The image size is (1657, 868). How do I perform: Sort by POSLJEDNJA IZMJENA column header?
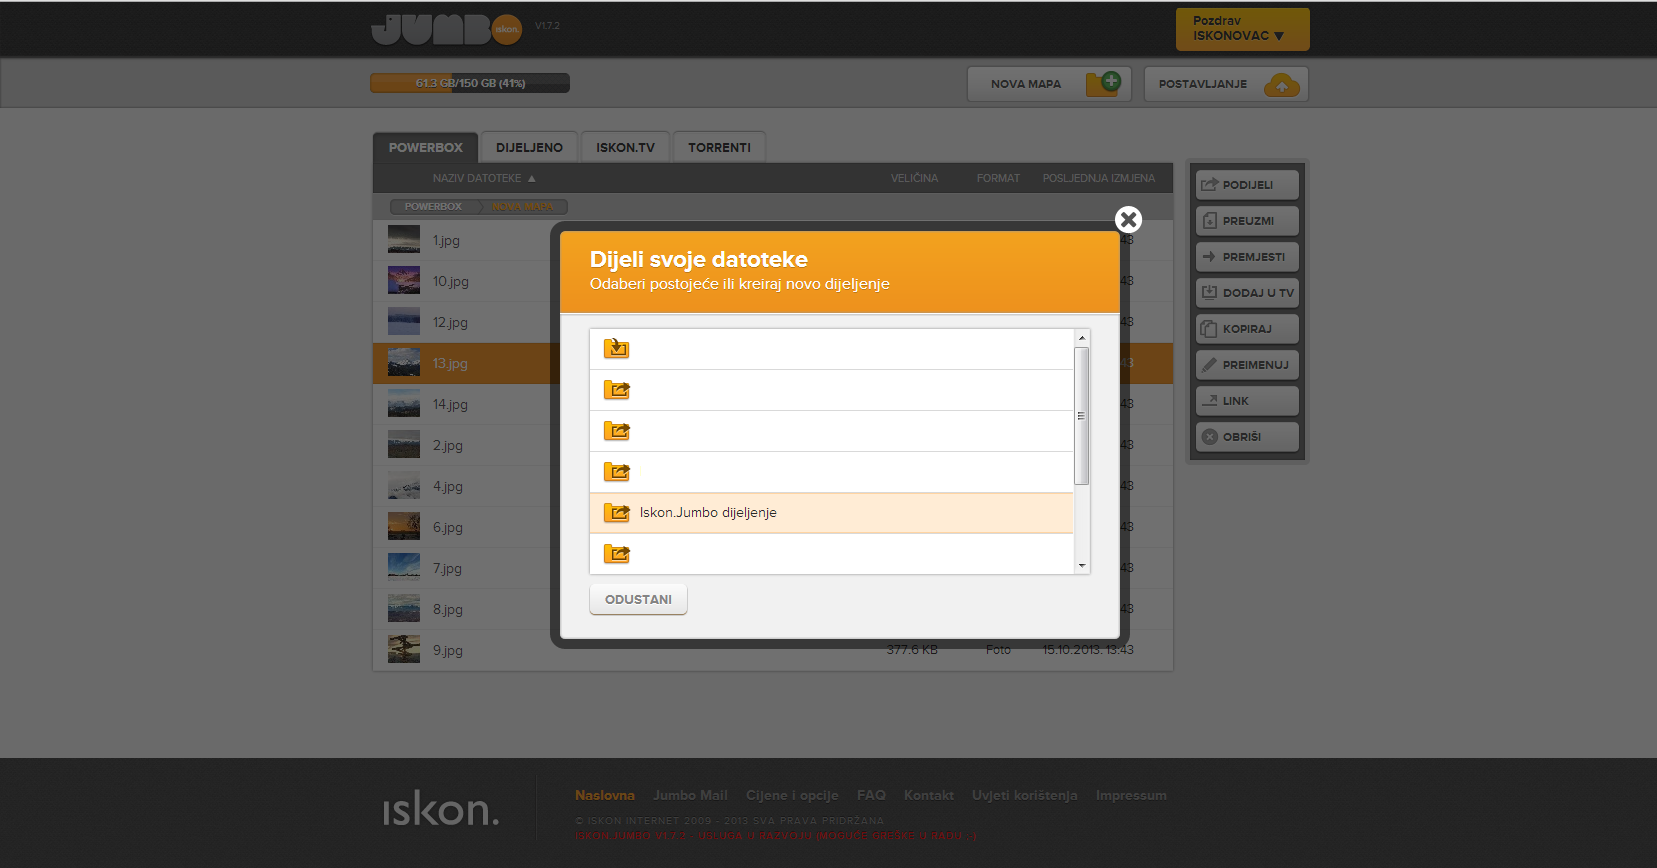coord(1098,178)
